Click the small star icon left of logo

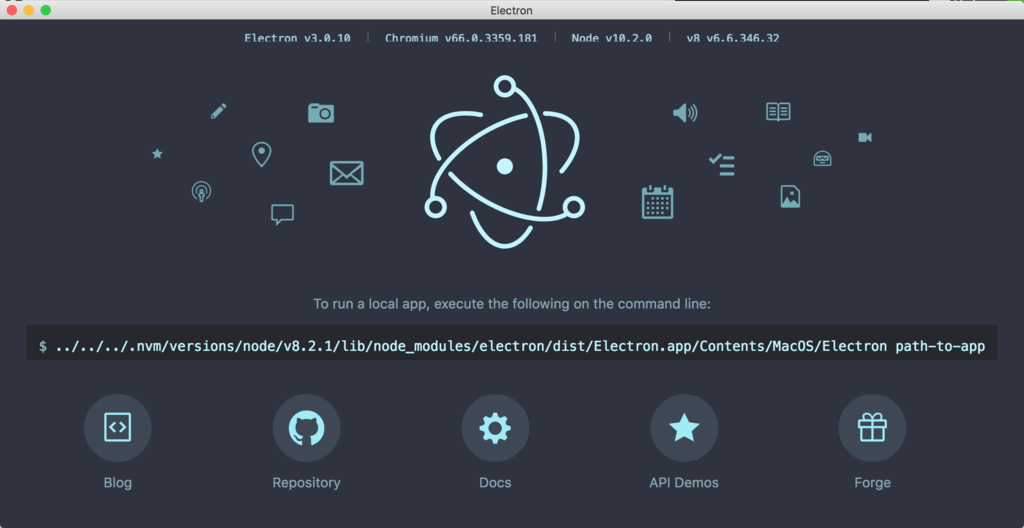pyautogui.click(x=157, y=154)
